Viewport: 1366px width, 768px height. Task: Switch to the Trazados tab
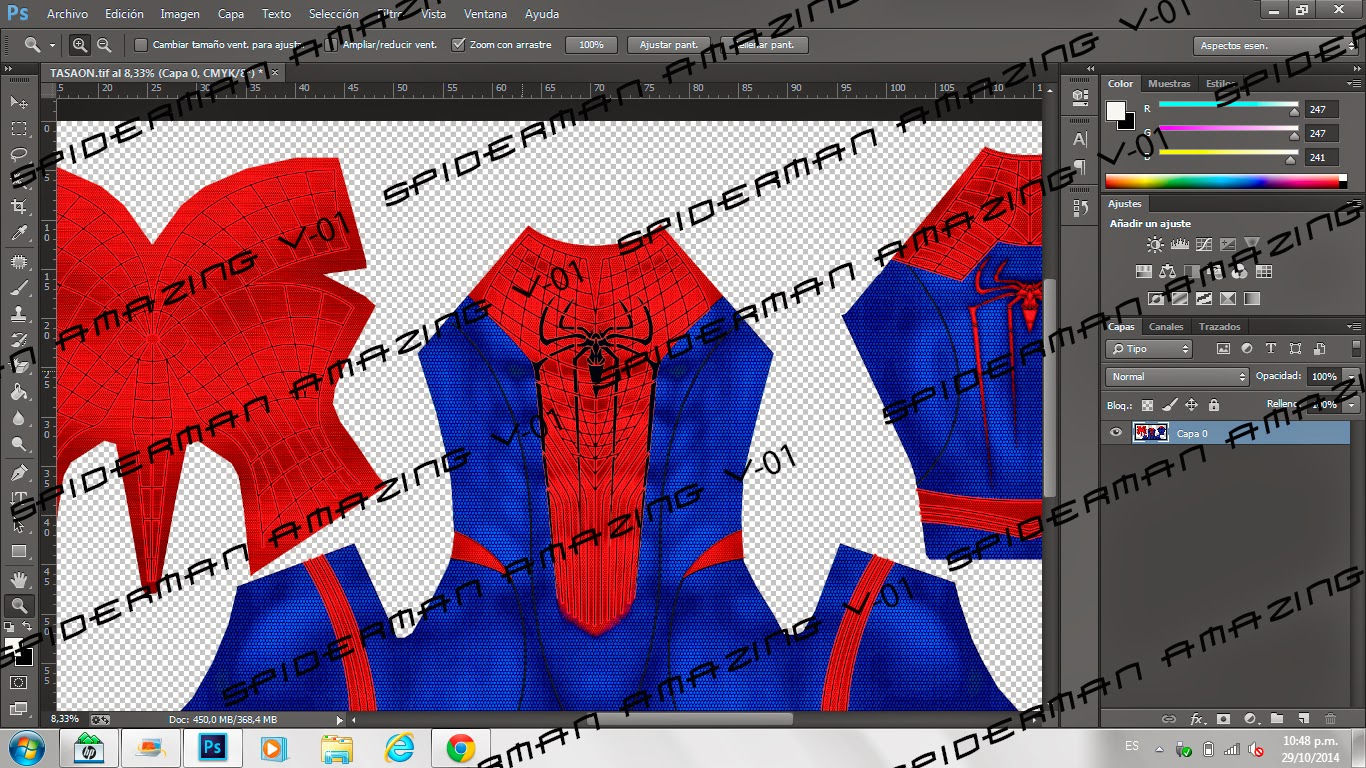pos(1219,327)
